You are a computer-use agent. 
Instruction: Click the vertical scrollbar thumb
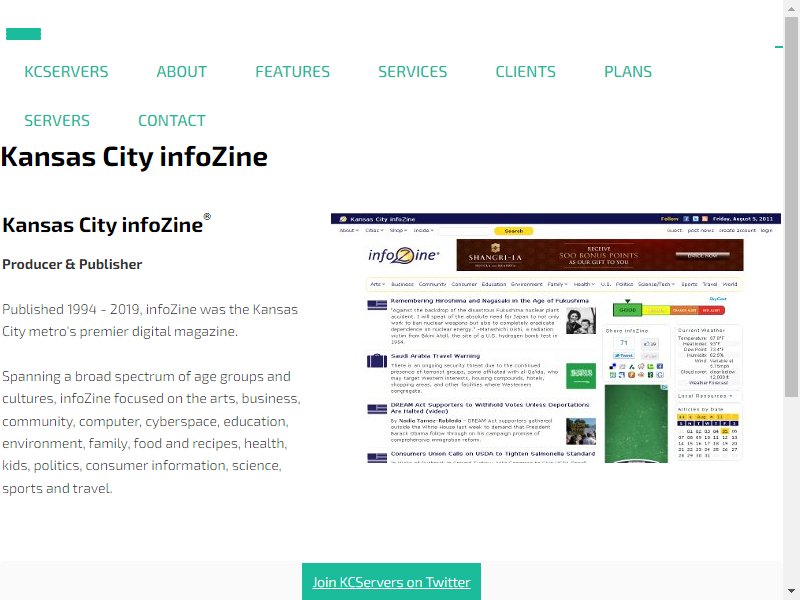[791, 207]
